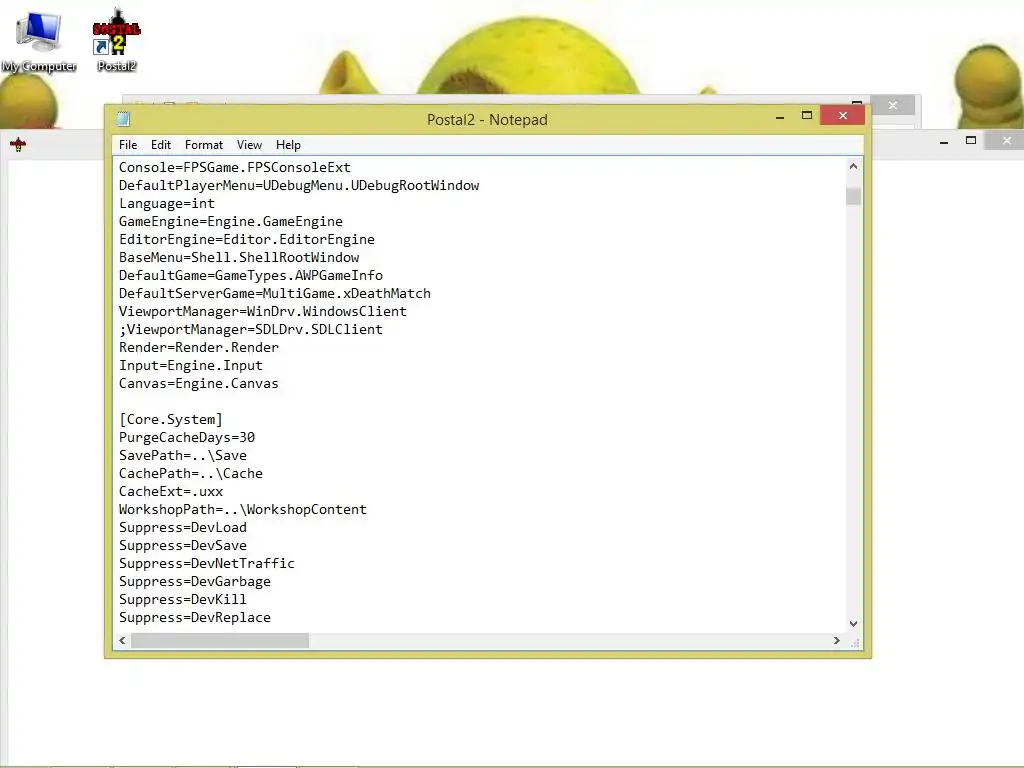Image resolution: width=1024 pixels, height=768 pixels.
Task: Click the vertical scrollbar down arrow
Action: tap(853, 624)
